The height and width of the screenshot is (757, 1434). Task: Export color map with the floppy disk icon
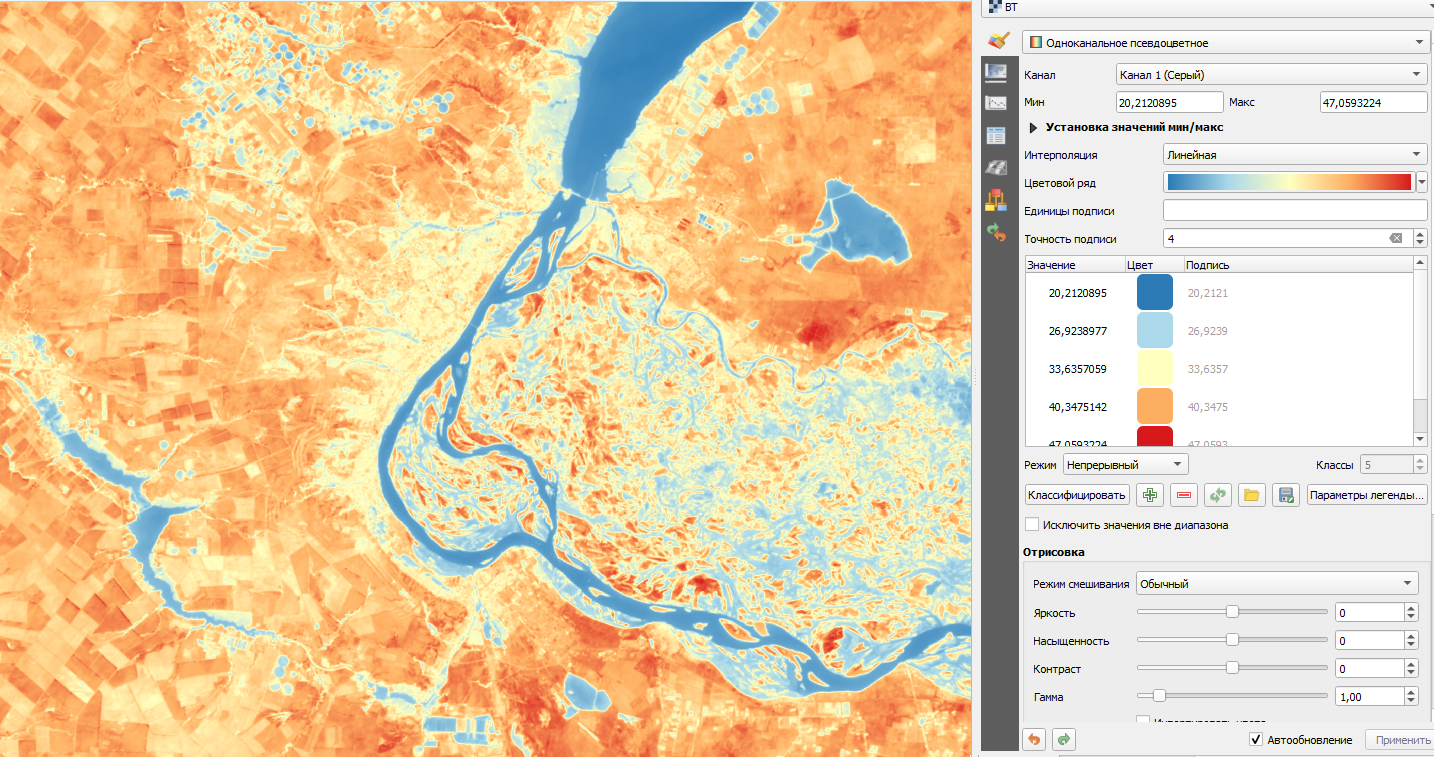1286,495
